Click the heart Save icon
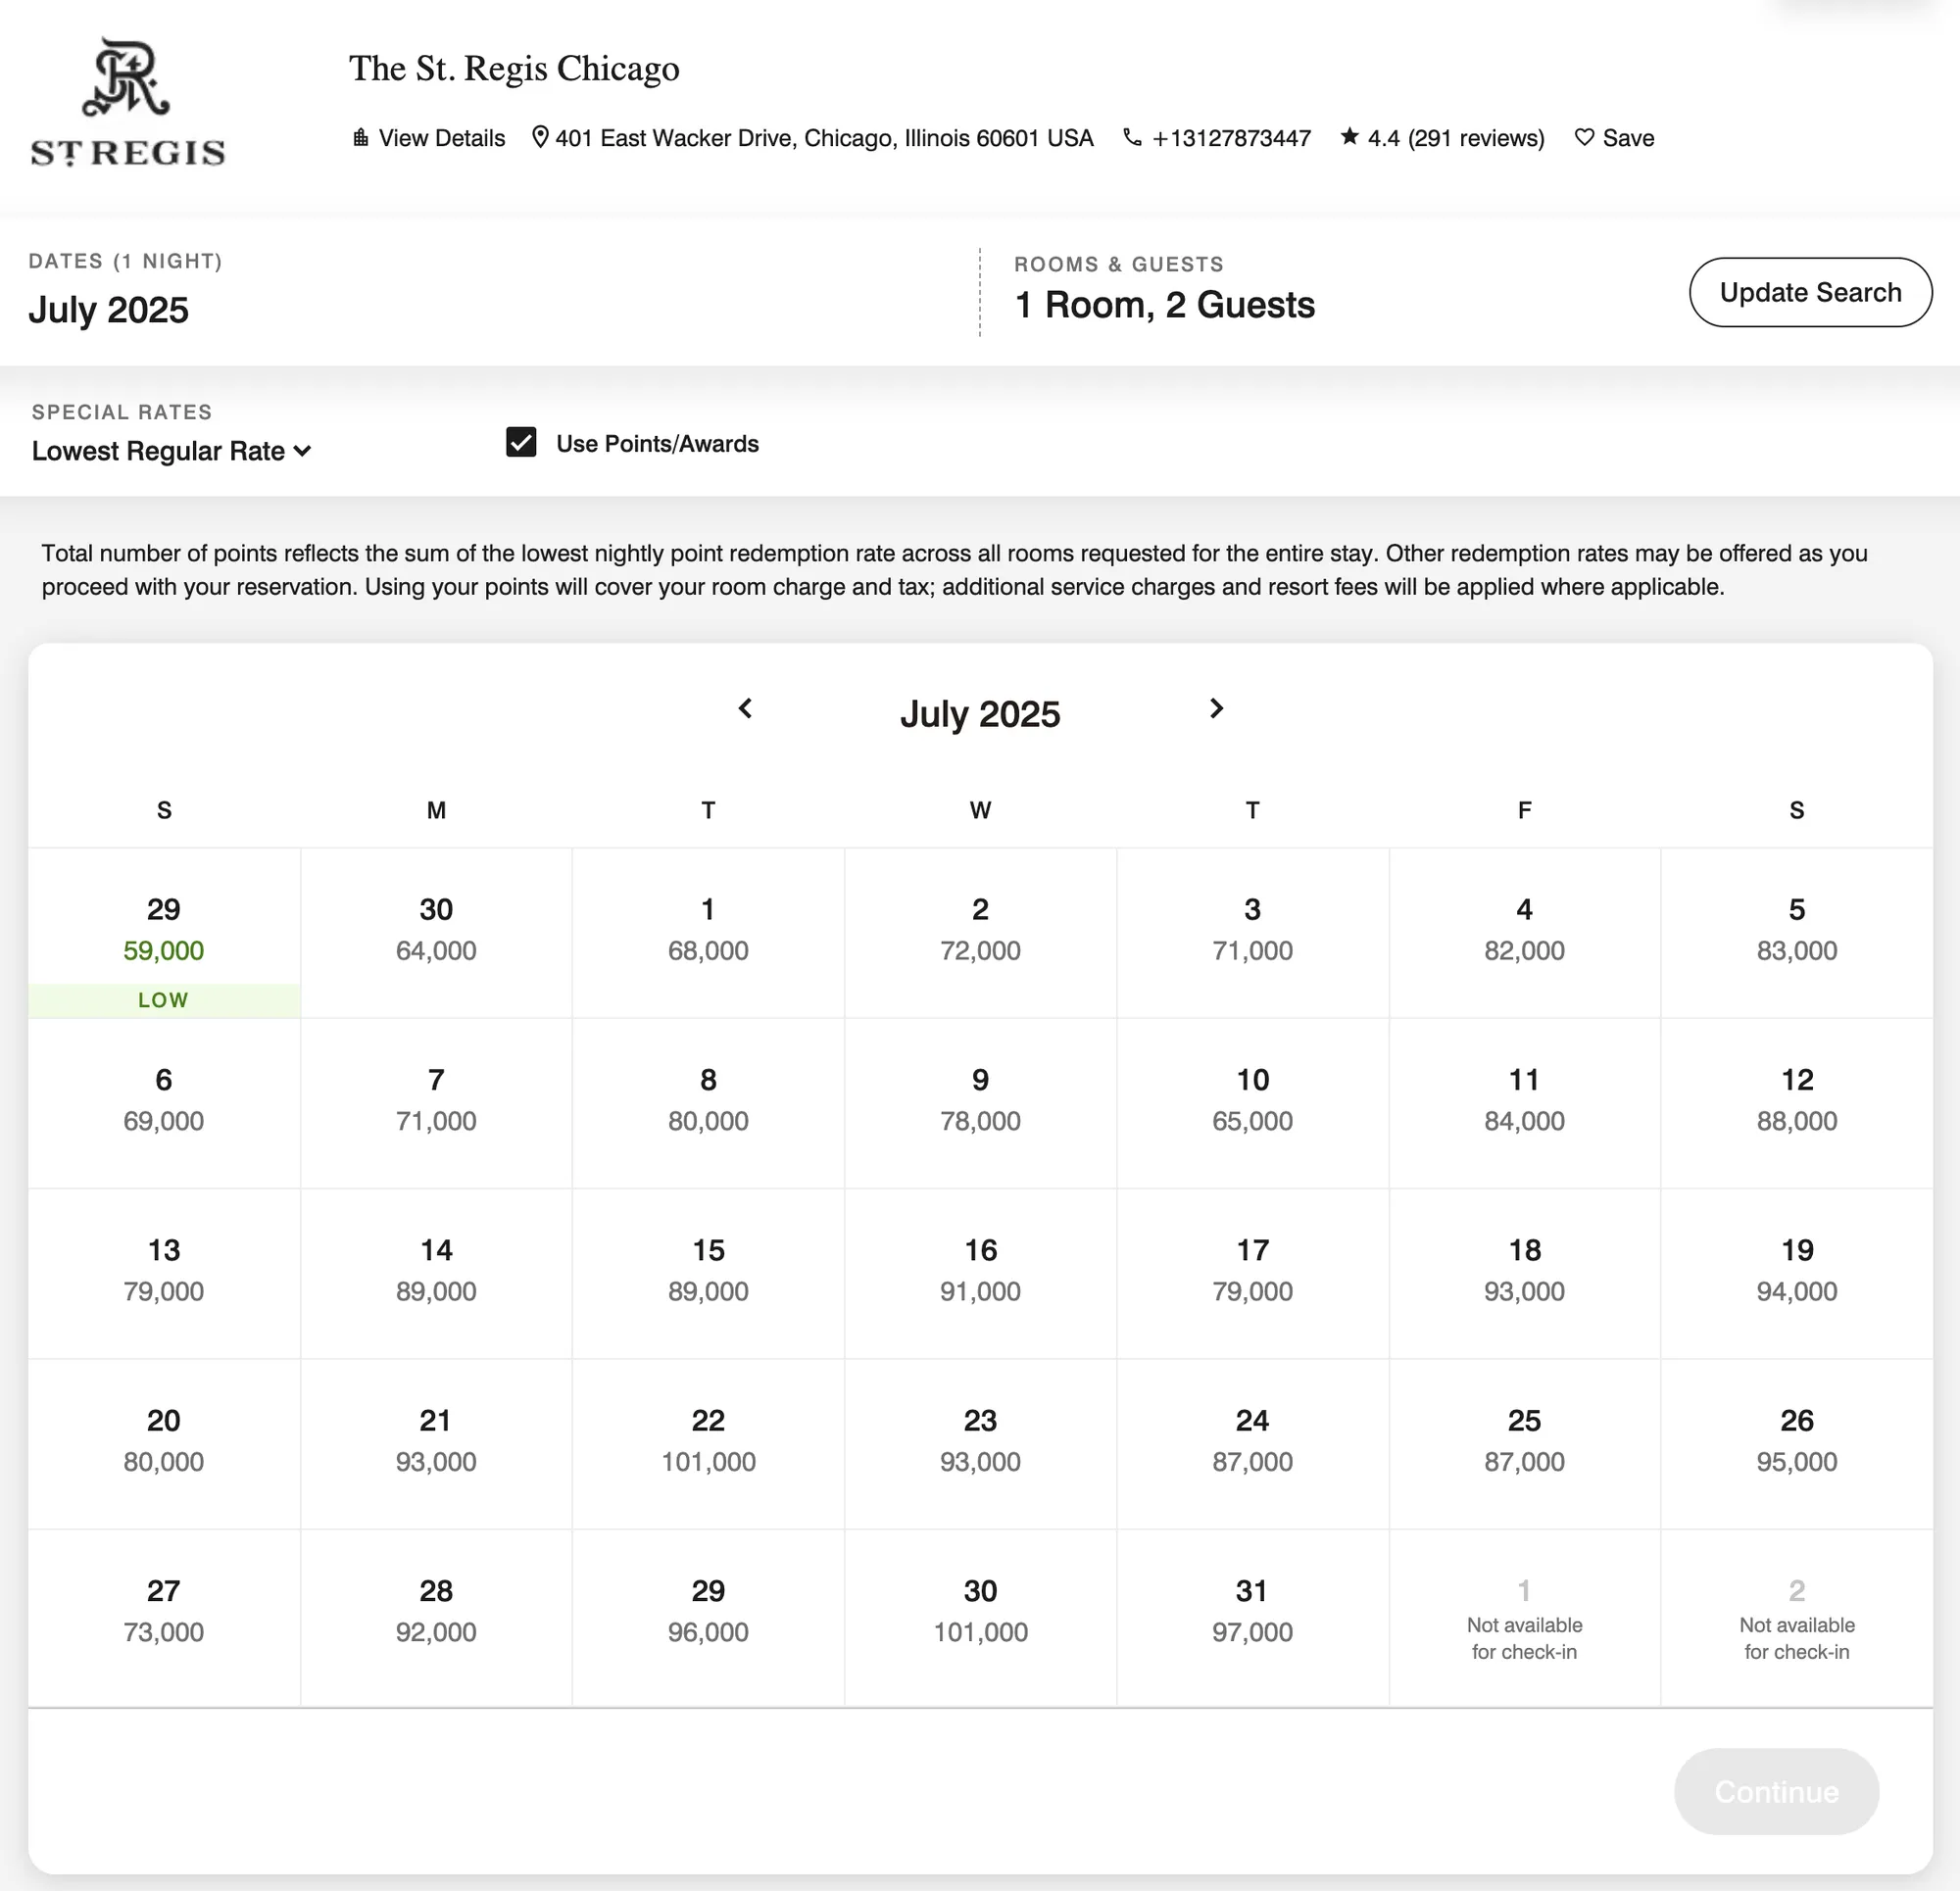The width and height of the screenshot is (1960, 1891). 1584,137
